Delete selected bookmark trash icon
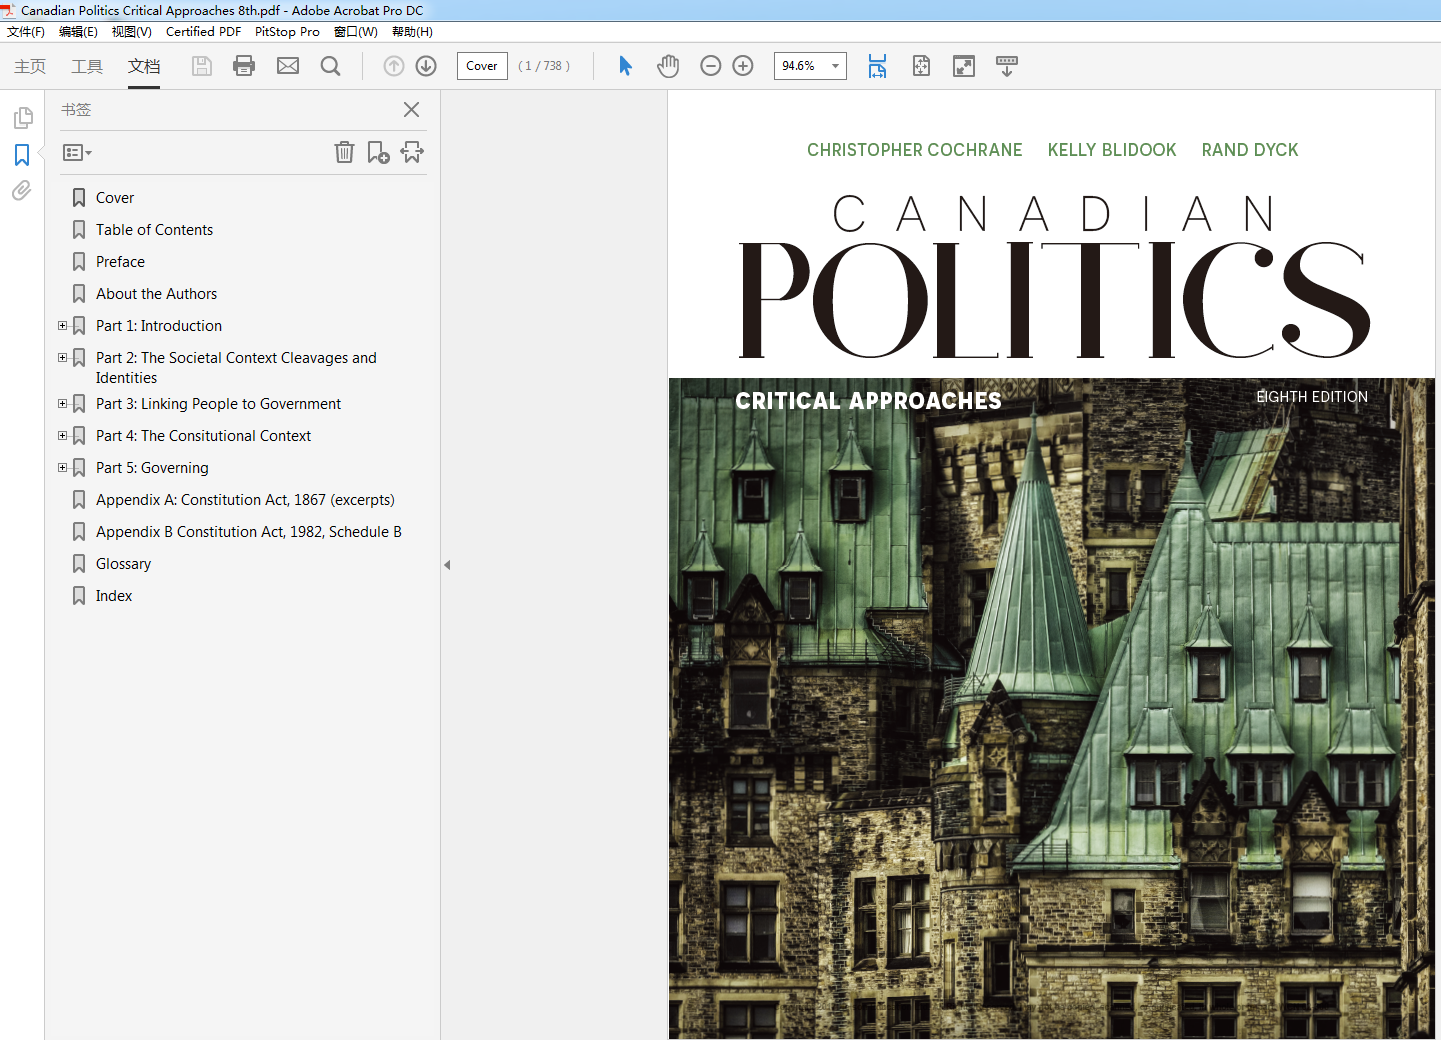 point(344,152)
